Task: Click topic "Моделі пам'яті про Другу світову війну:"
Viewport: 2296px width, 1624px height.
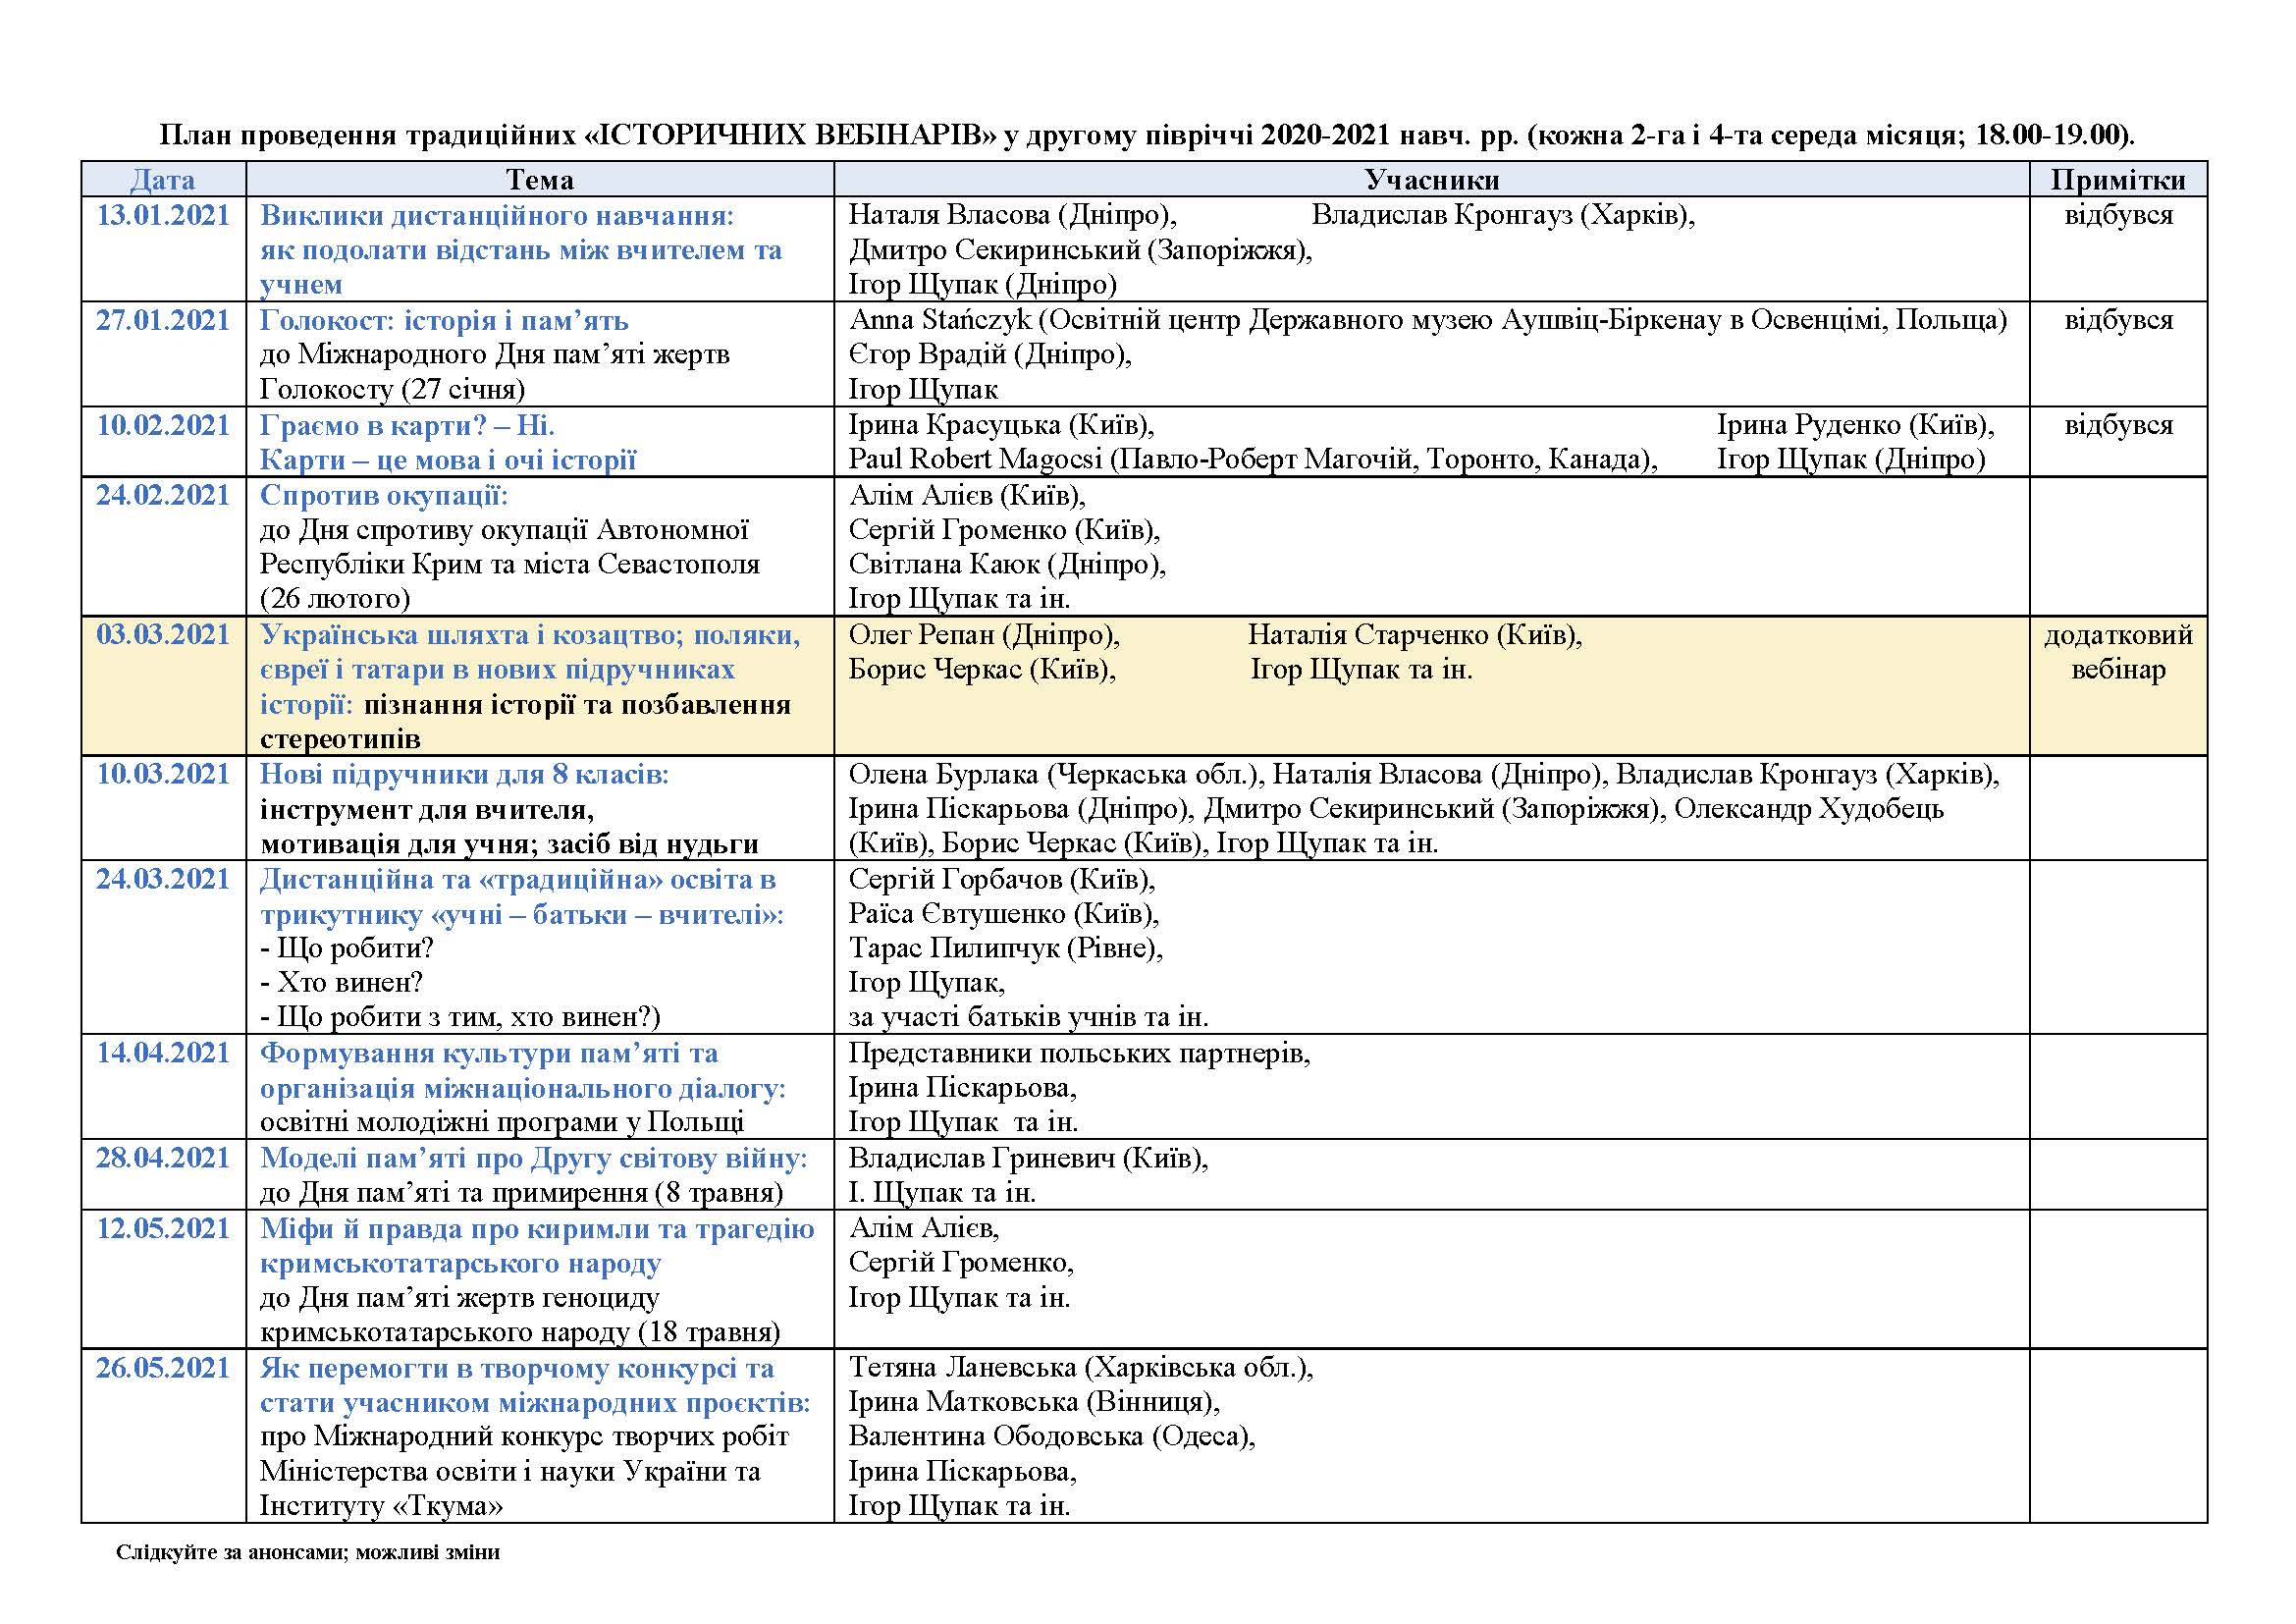Action: (533, 1158)
